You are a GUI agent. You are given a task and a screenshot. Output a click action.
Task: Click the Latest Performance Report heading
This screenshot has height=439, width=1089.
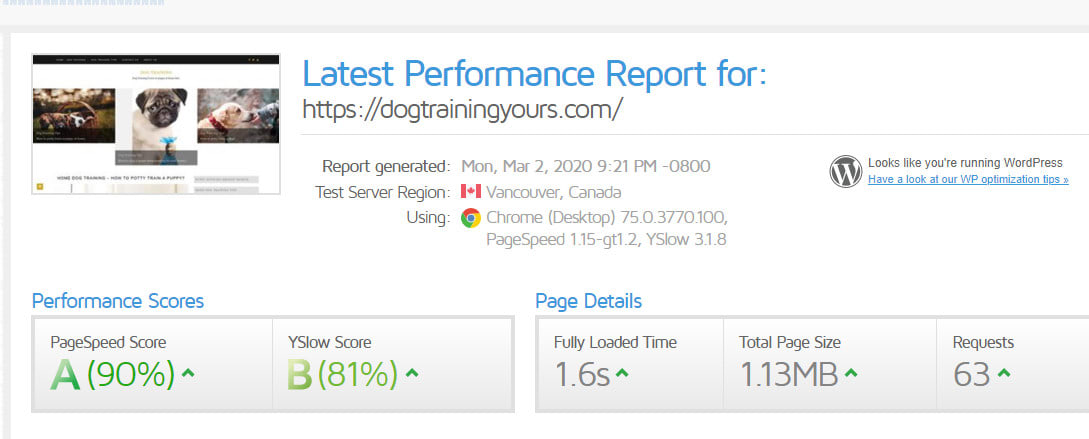(x=534, y=74)
